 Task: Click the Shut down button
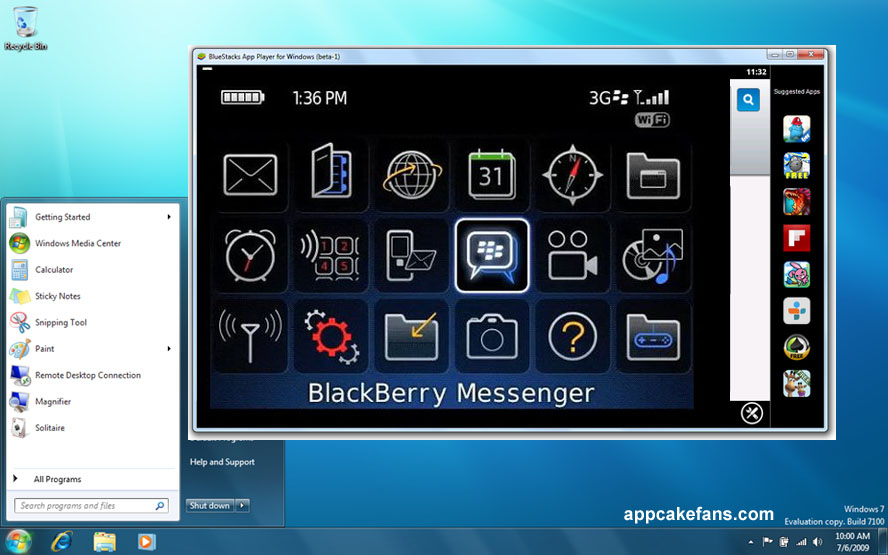(210, 505)
